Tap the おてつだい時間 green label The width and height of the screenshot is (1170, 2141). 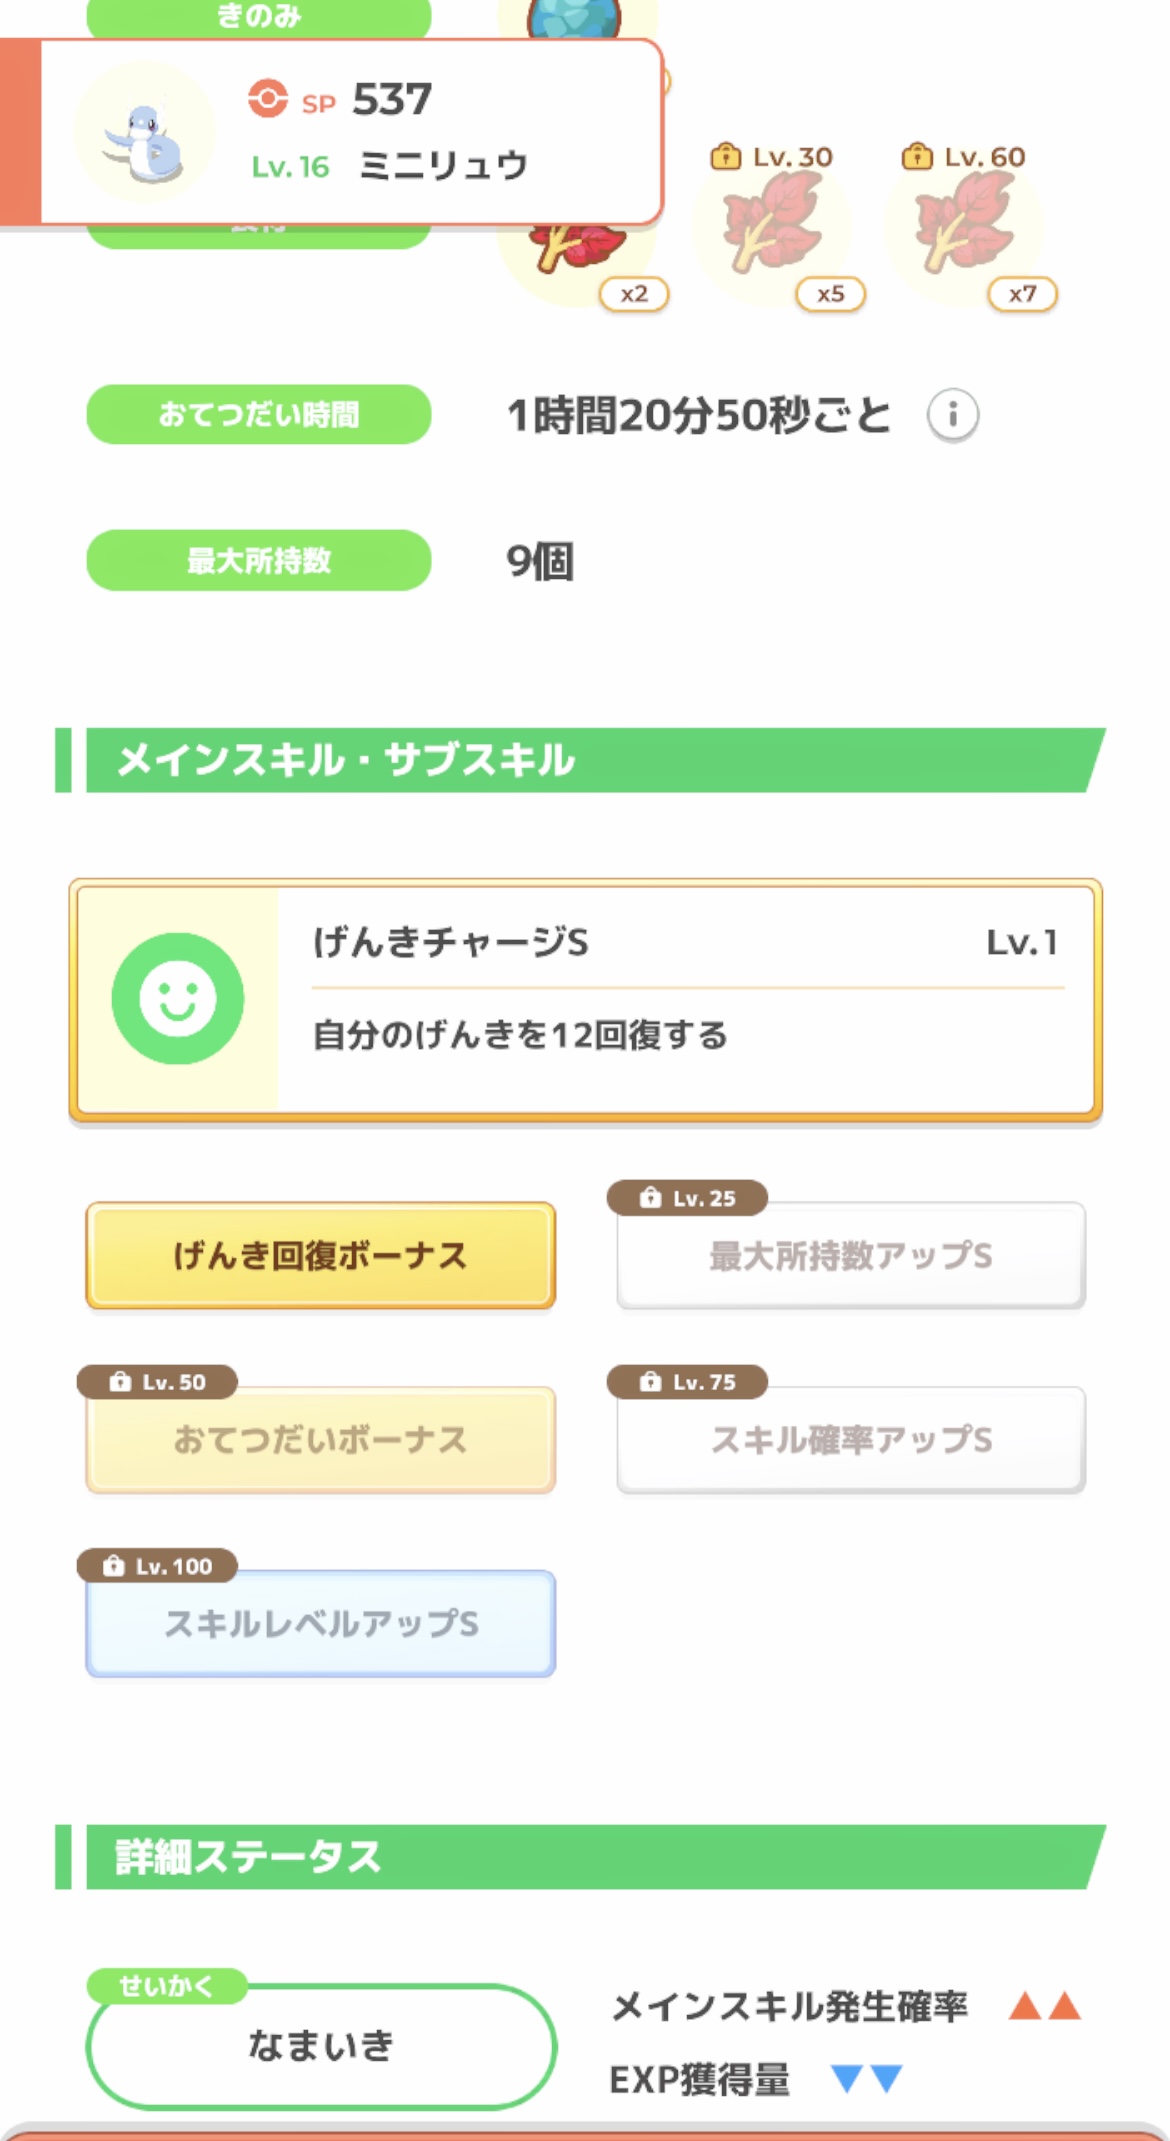coord(259,414)
